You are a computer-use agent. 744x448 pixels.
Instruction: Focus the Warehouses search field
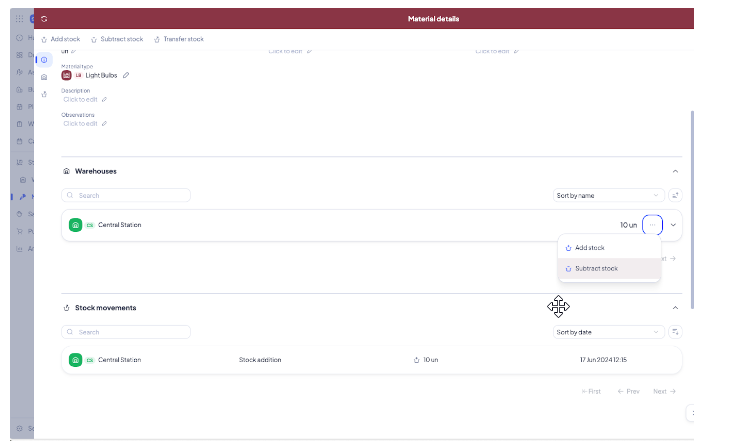(x=126, y=195)
